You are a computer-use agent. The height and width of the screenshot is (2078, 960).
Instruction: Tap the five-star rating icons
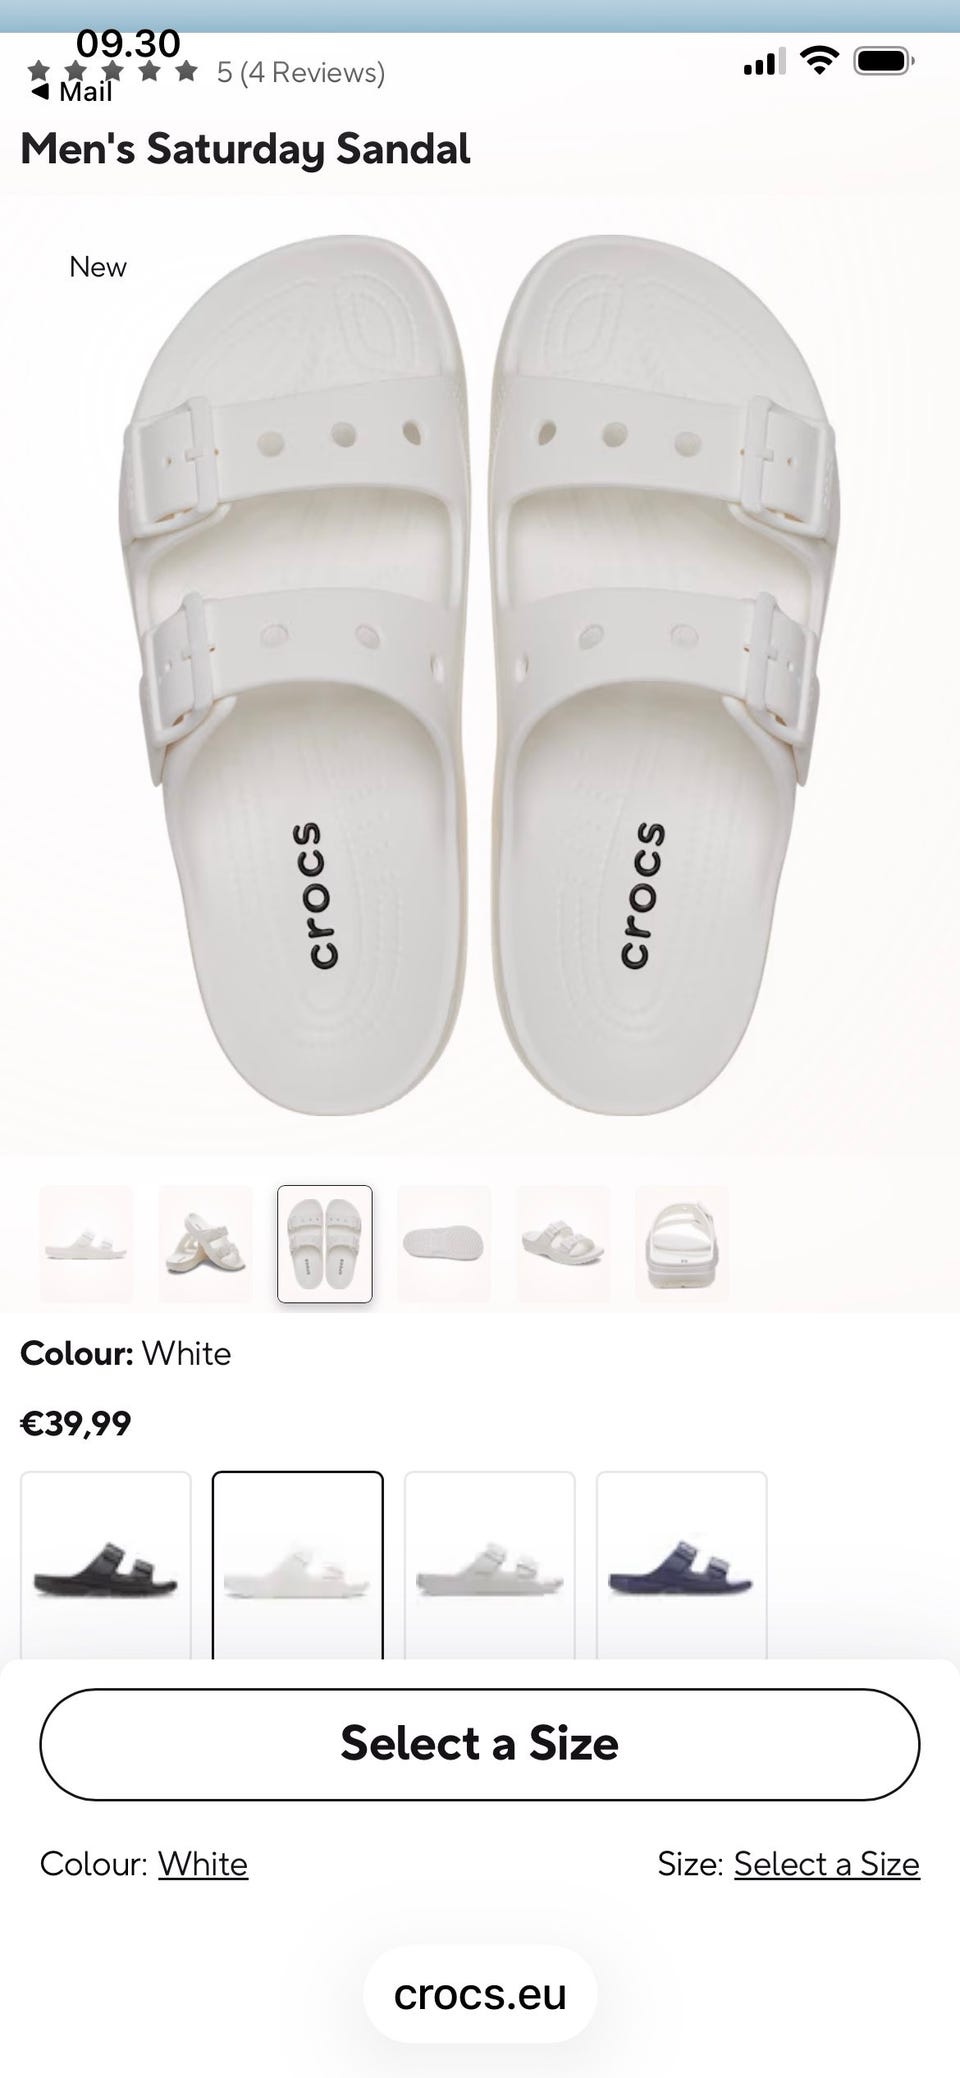tap(113, 71)
